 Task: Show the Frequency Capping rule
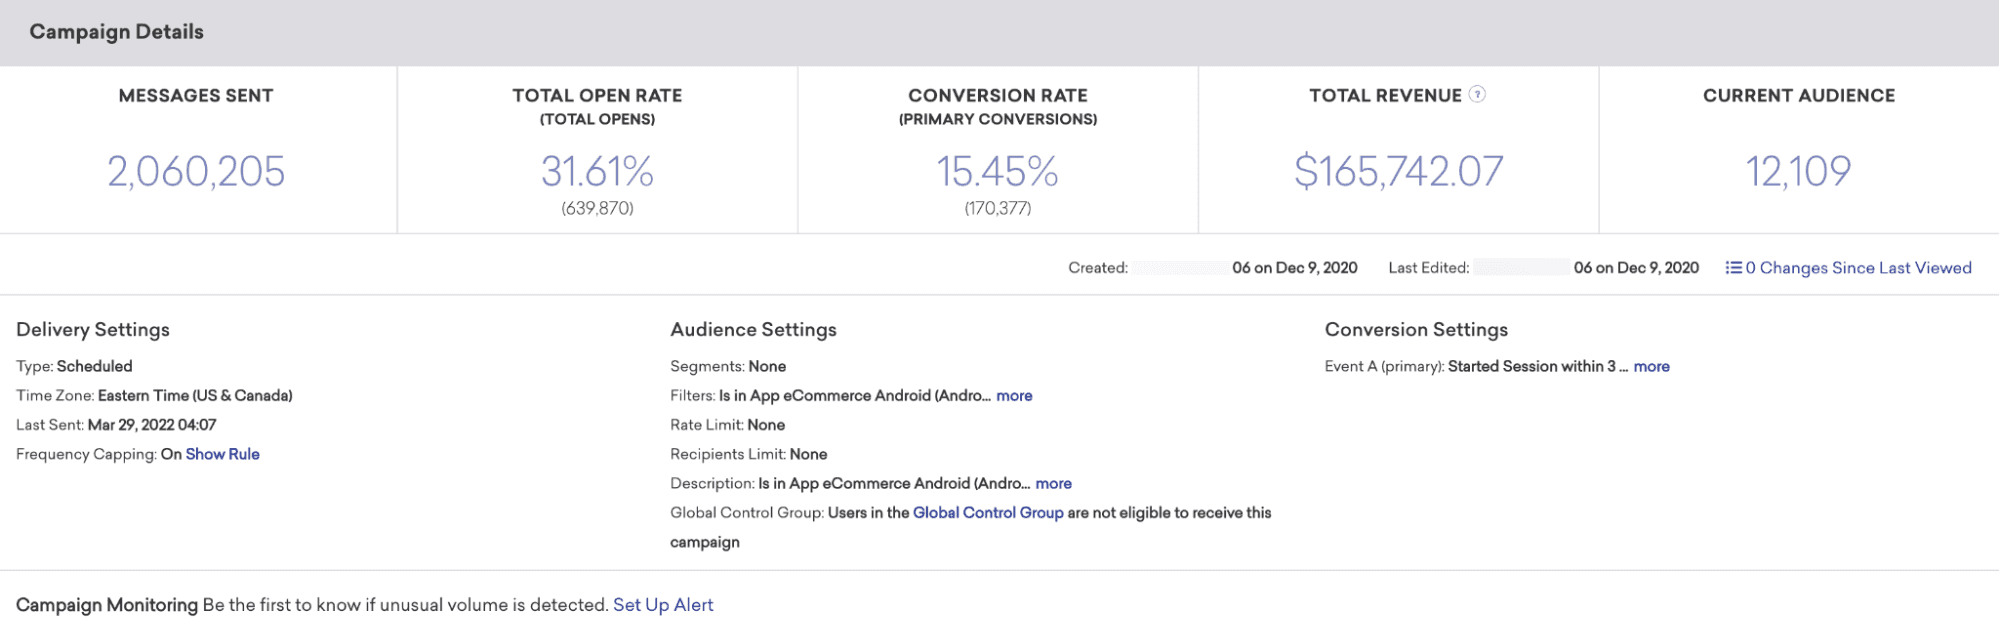tap(222, 454)
